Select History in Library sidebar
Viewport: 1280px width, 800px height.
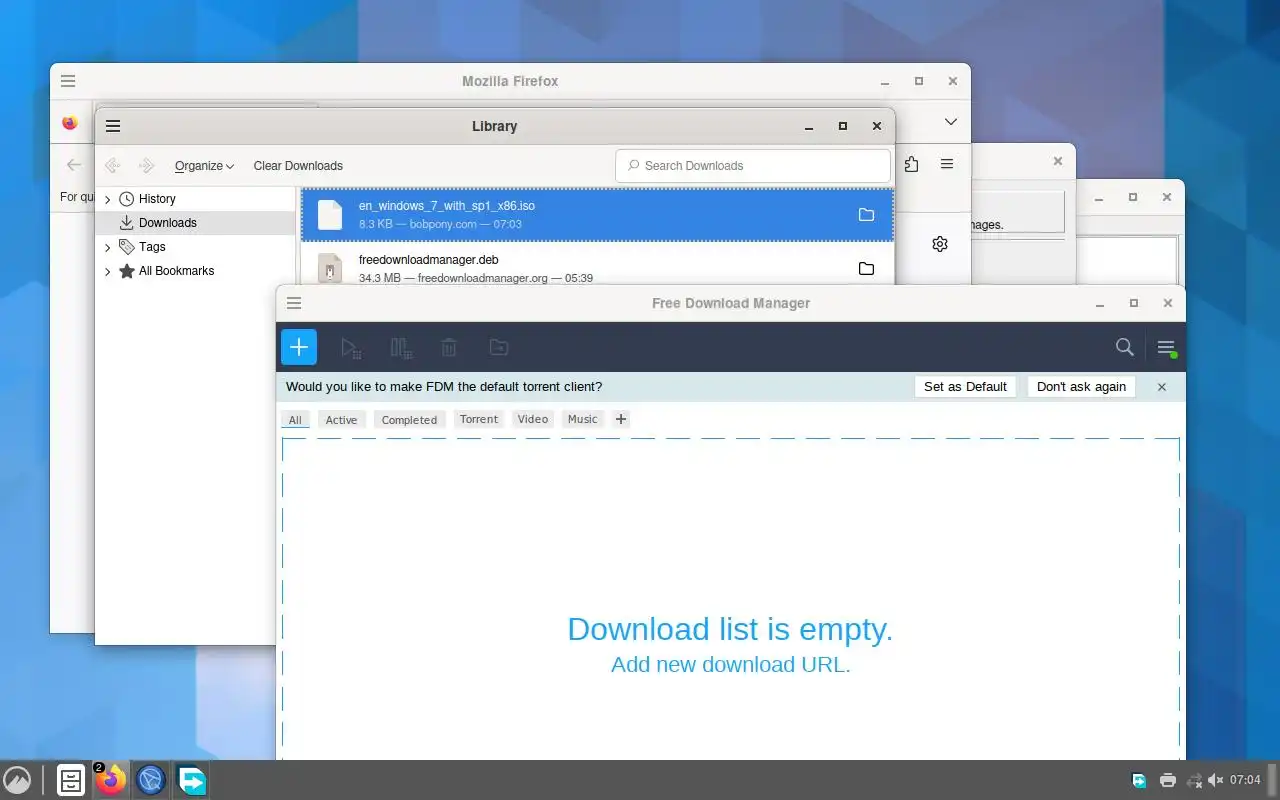[x=157, y=199]
